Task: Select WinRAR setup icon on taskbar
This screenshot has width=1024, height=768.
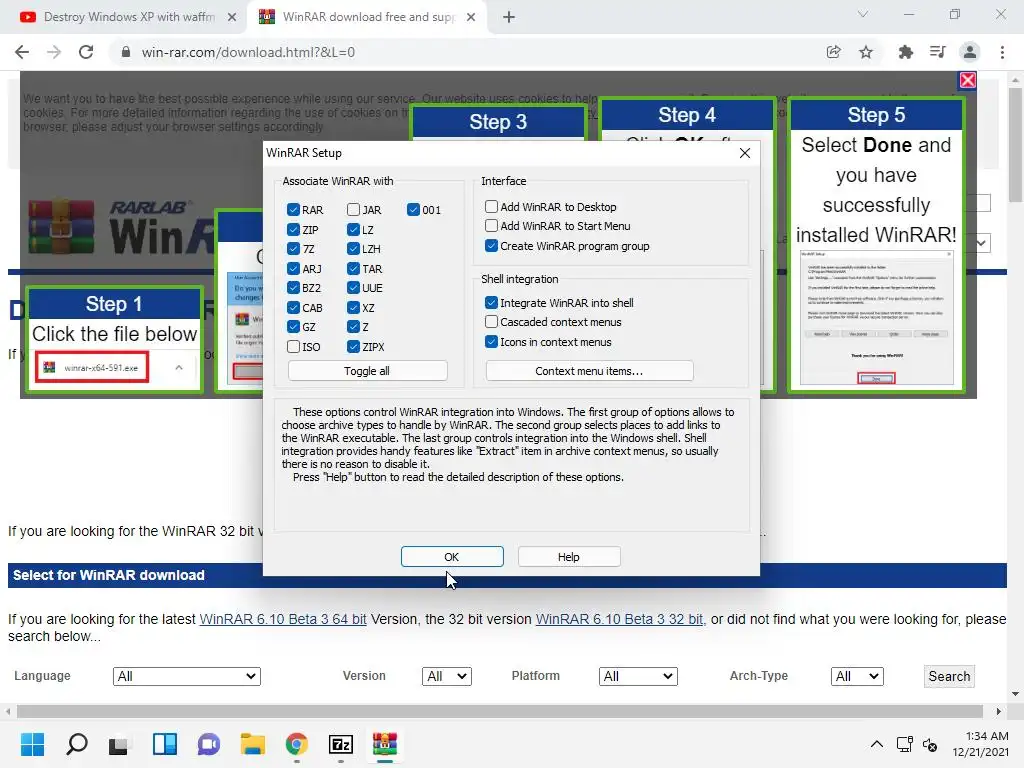Action: pyautogui.click(x=385, y=744)
